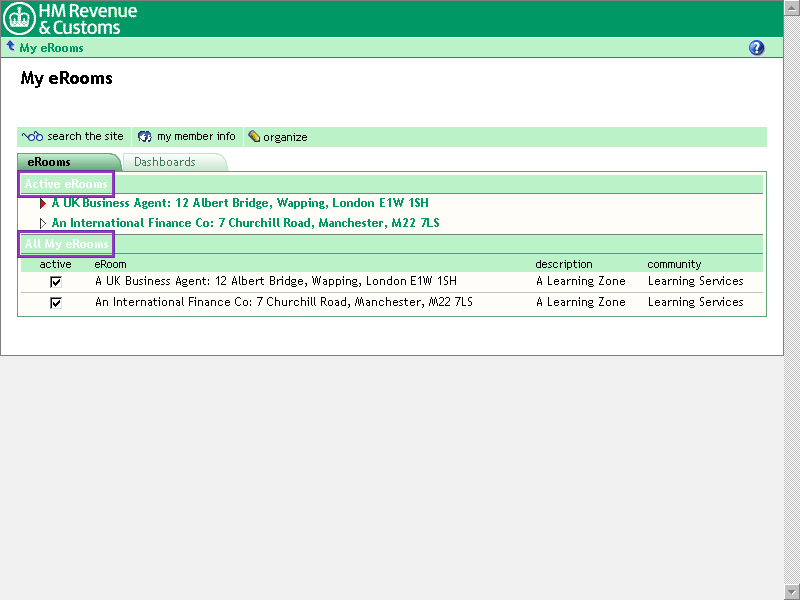Click the help question mark icon
This screenshot has width=800, height=600.
click(756, 48)
